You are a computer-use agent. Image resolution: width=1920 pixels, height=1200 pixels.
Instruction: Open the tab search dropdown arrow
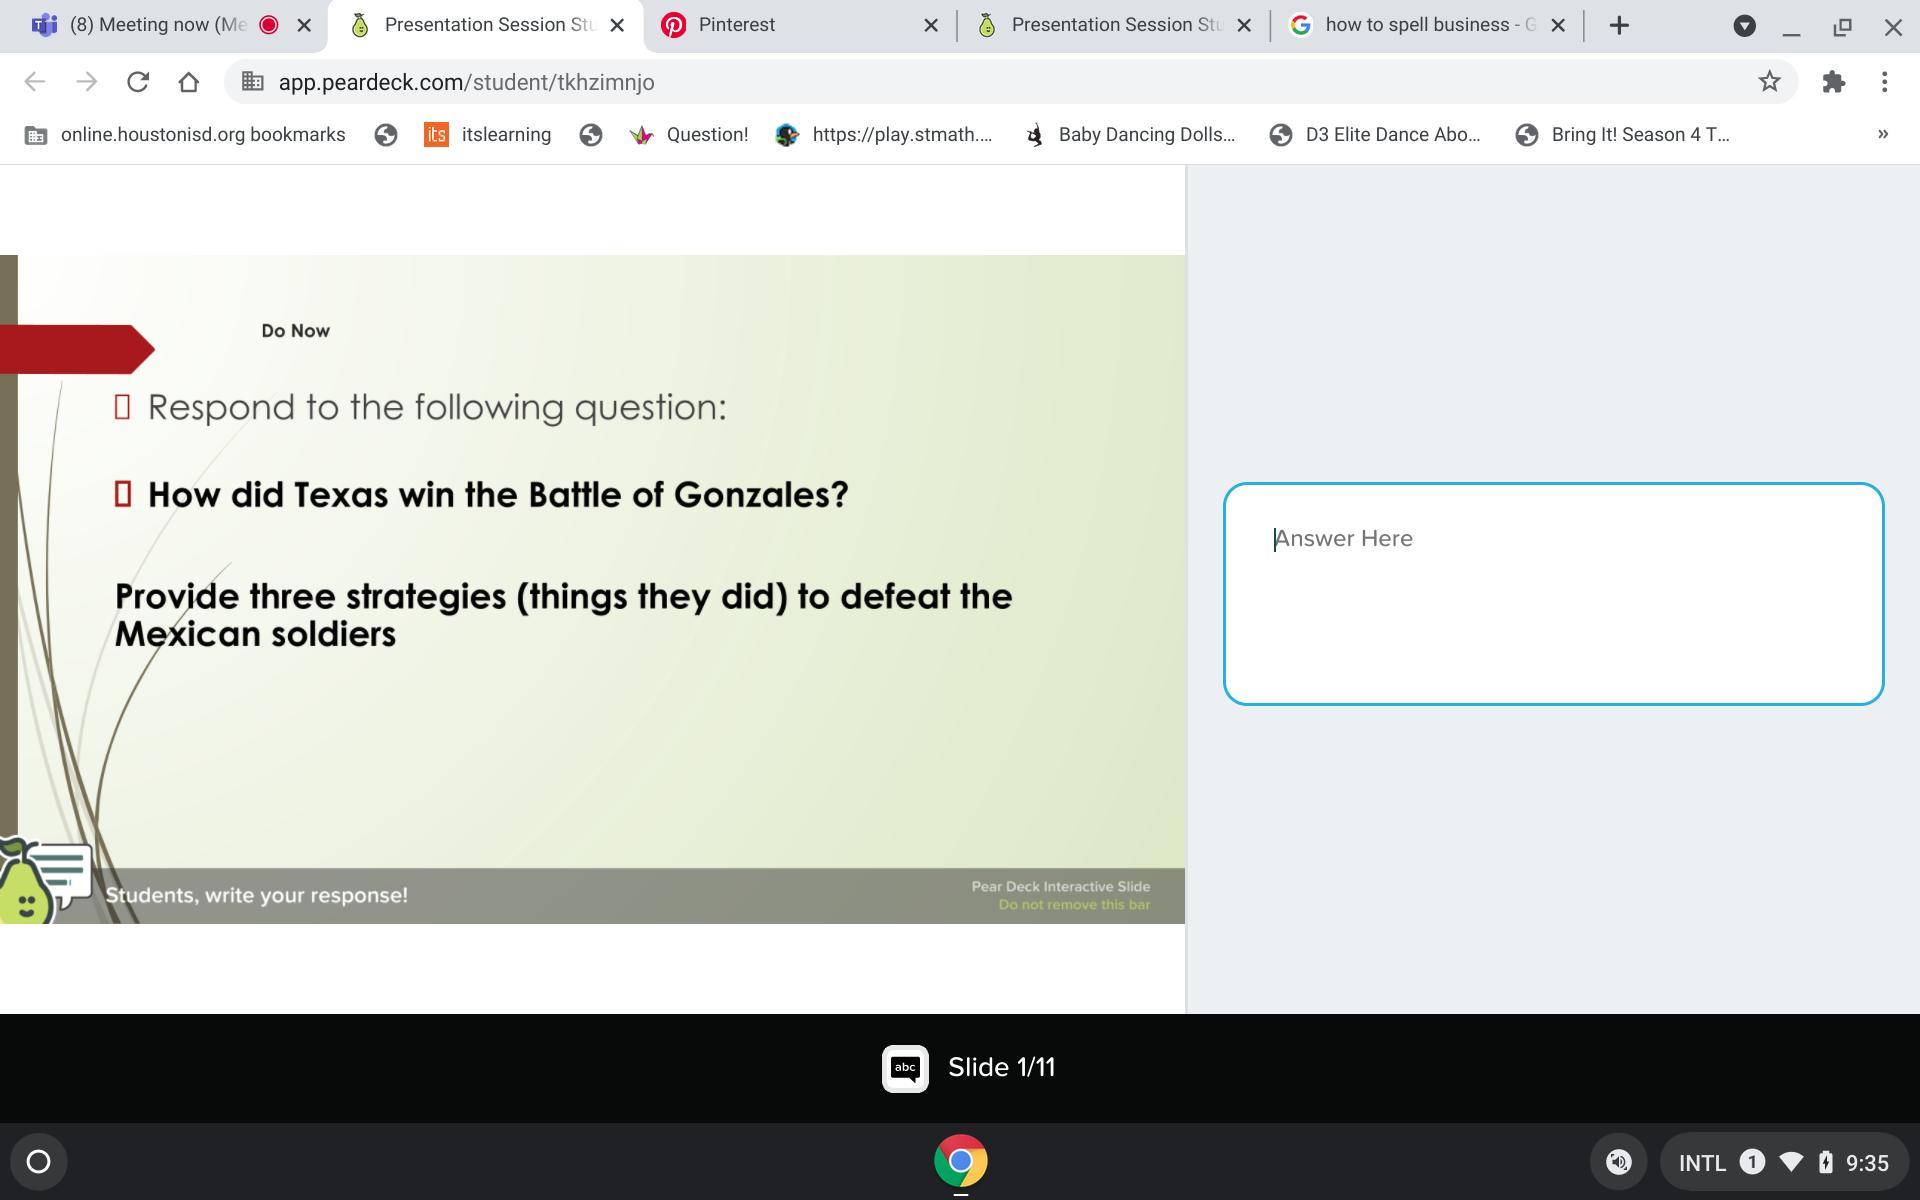tap(1744, 26)
